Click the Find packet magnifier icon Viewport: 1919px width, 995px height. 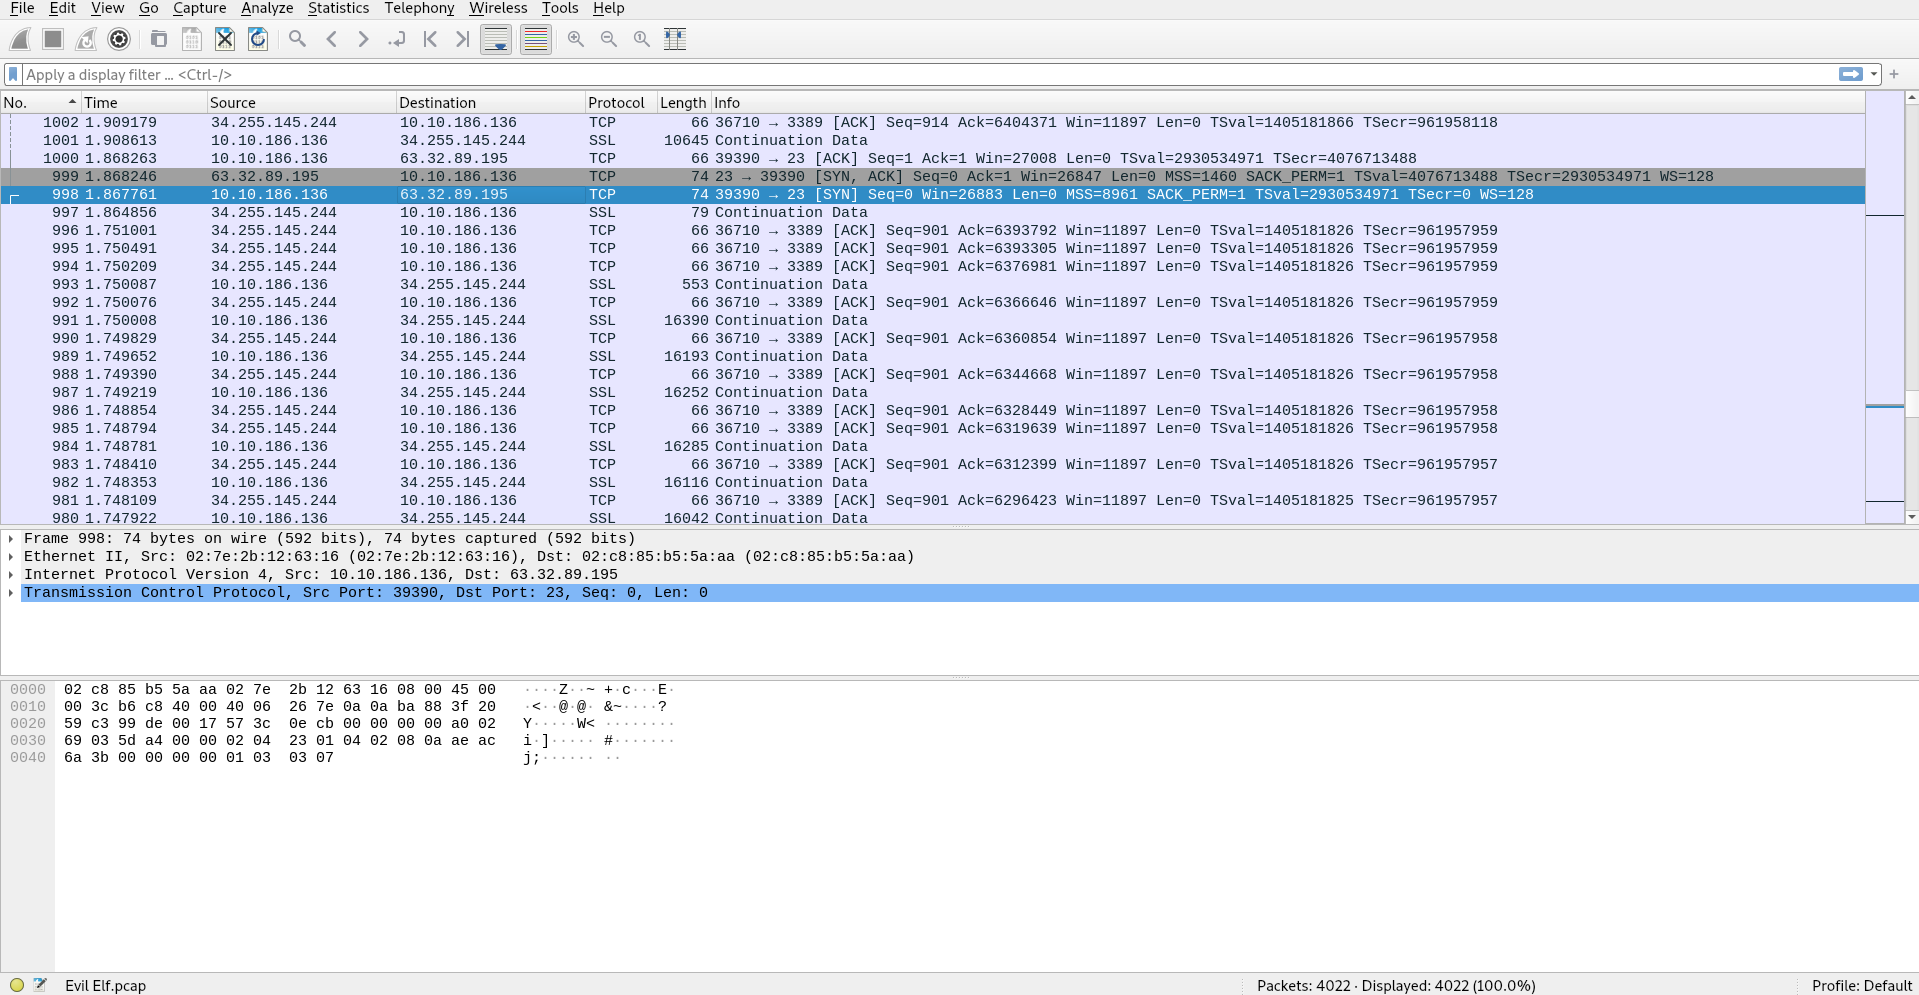(x=297, y=39)
